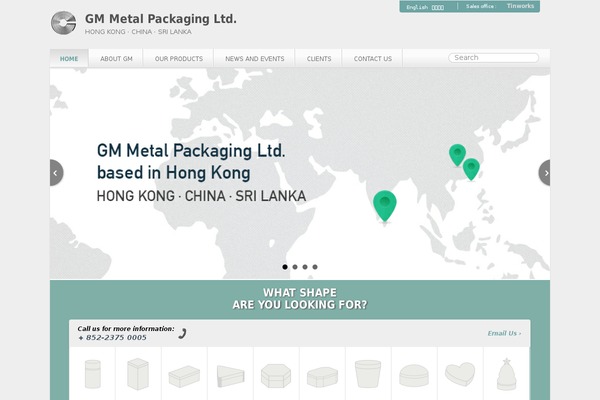The width and height of the screenshot is (600, 400).
Task: Go to News and Events
Action: tap(254, 59)
